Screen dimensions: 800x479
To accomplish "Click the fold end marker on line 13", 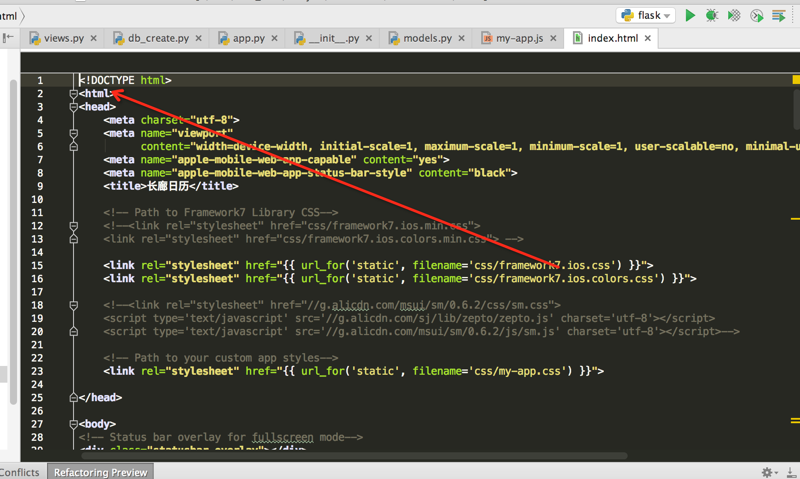I will pyautogui.click(x=73, y=239).
